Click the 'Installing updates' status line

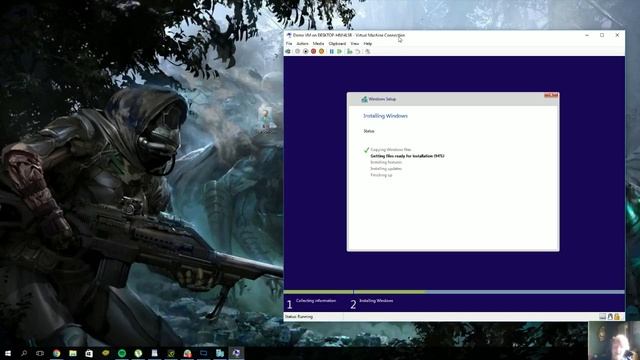[386, 169]
